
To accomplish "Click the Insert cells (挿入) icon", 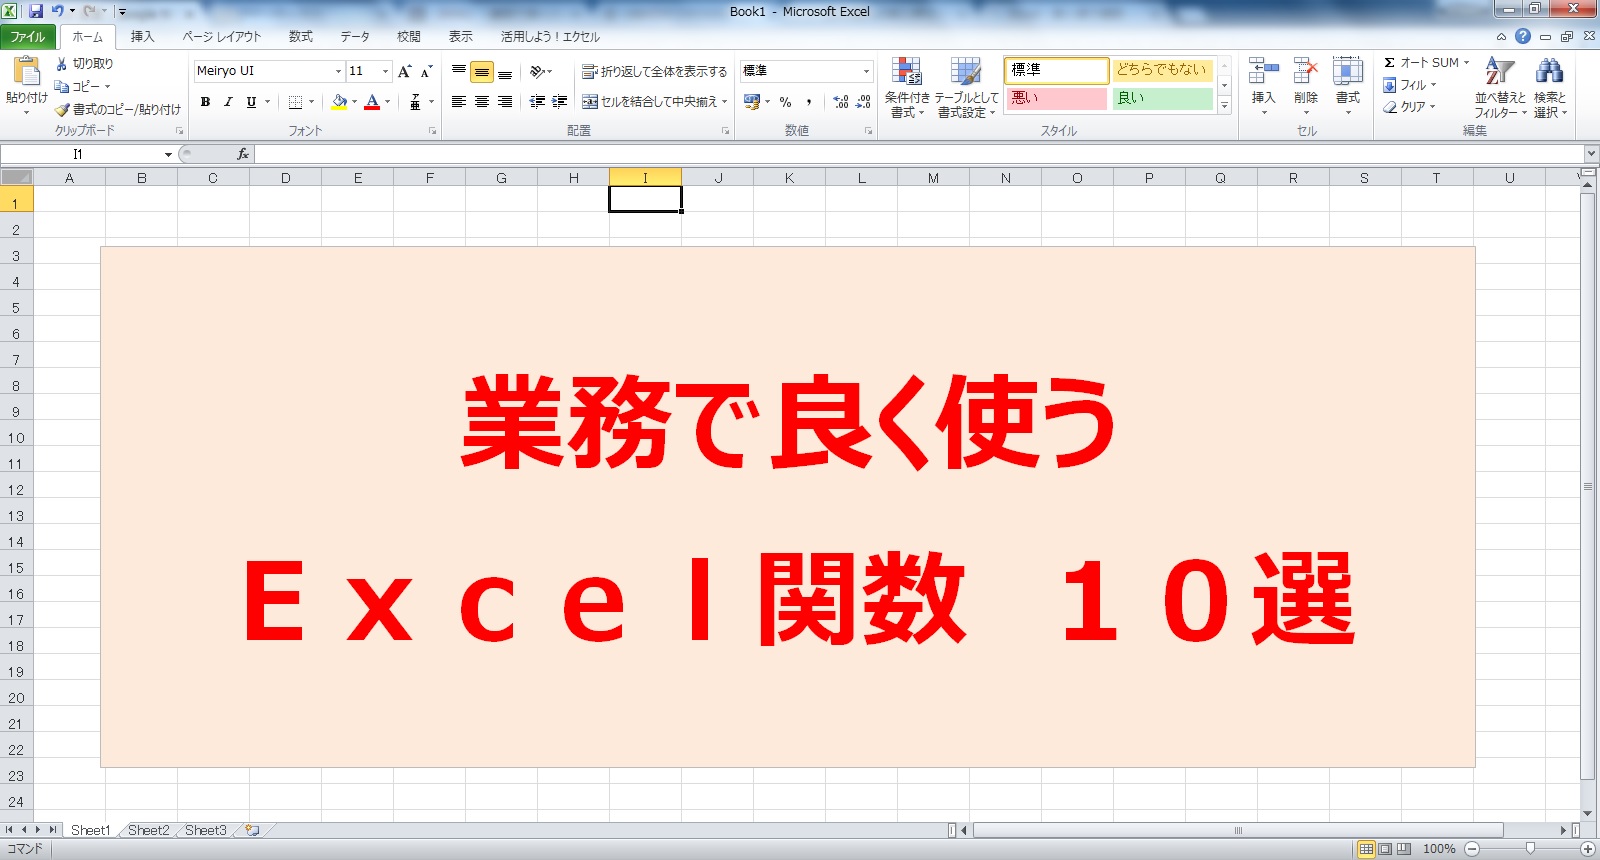I will click(1263, 72).
